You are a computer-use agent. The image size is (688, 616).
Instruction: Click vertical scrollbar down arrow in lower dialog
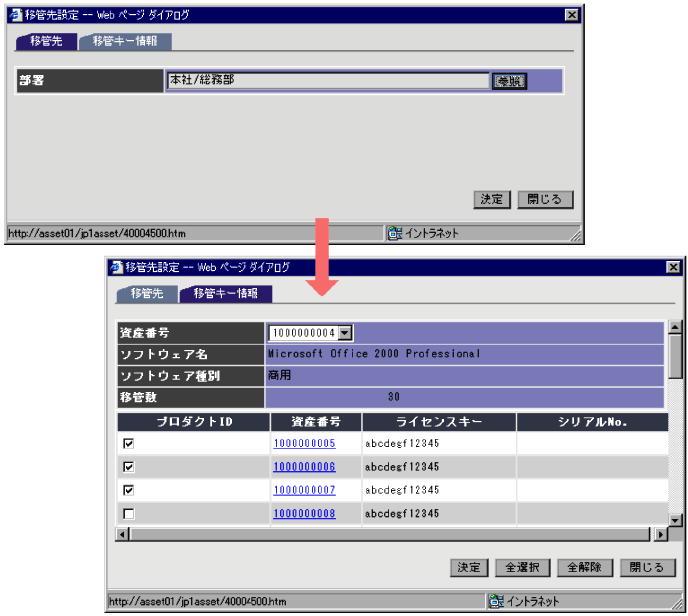tap(675, 520)
